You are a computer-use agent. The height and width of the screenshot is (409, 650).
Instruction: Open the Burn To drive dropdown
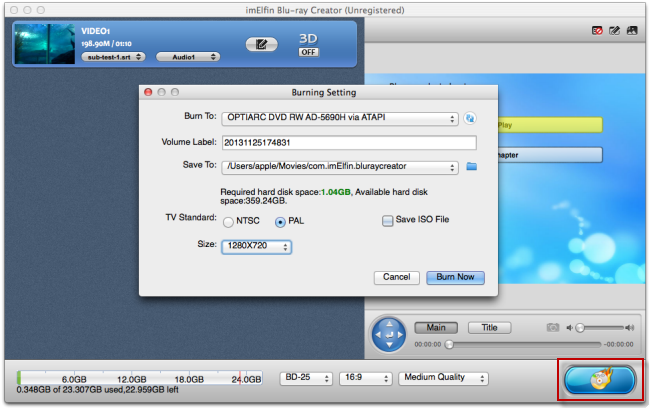click(x=340, y=119)
